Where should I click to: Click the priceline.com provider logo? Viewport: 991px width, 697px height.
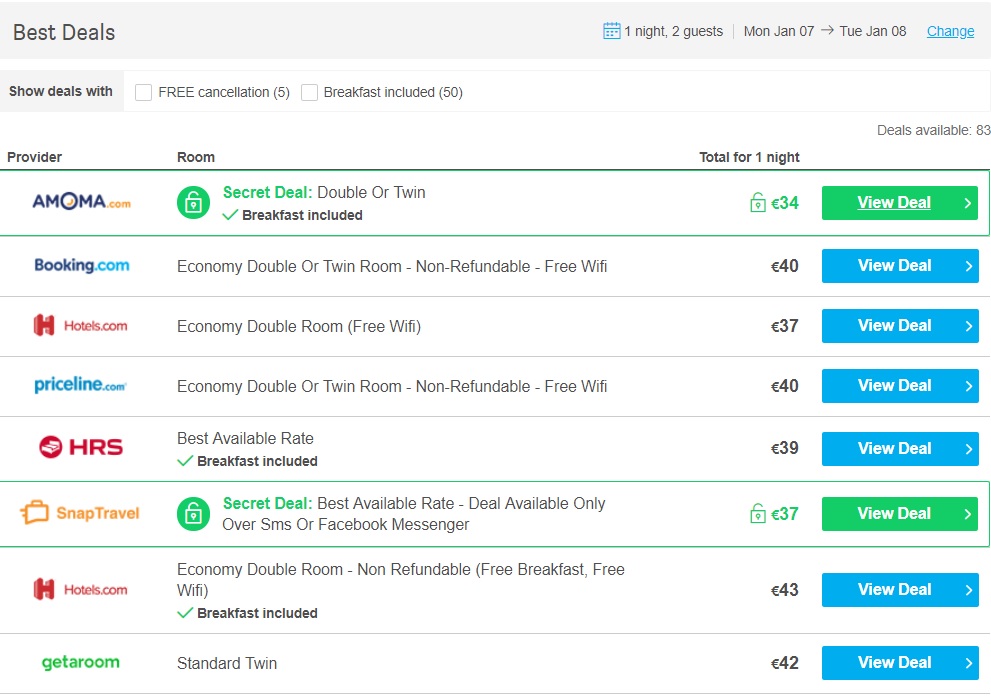(x=80, y=385)
